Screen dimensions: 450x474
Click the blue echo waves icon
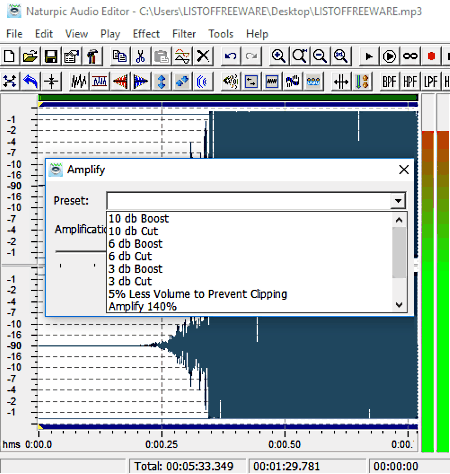coord(203,81)
